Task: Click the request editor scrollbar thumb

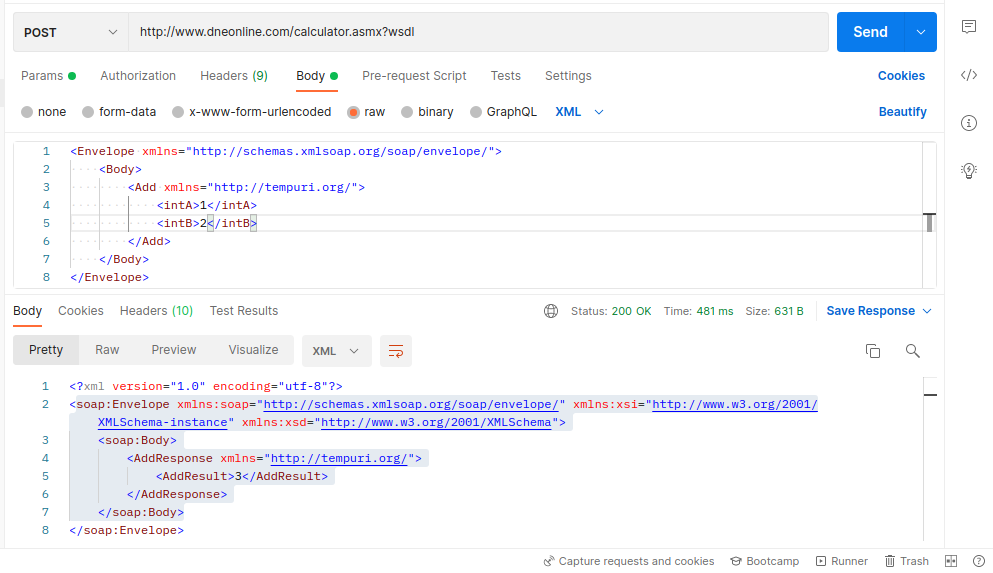Action: click(x=929, y=222)
